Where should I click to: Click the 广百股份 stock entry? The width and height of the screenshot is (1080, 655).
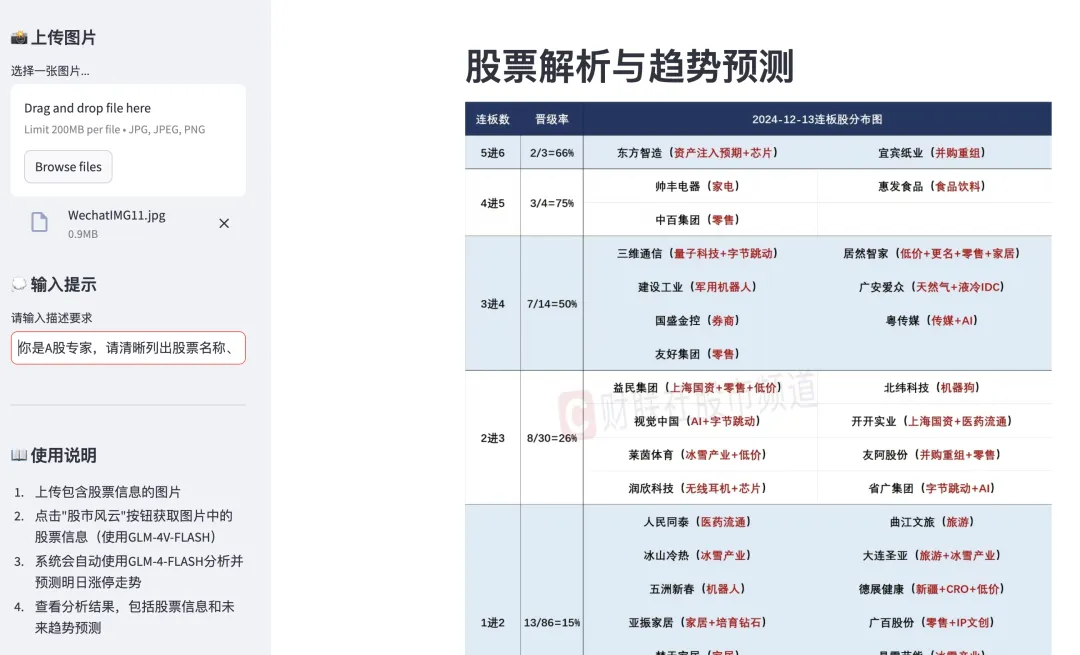pyautogui.click(x=932, y=623)
